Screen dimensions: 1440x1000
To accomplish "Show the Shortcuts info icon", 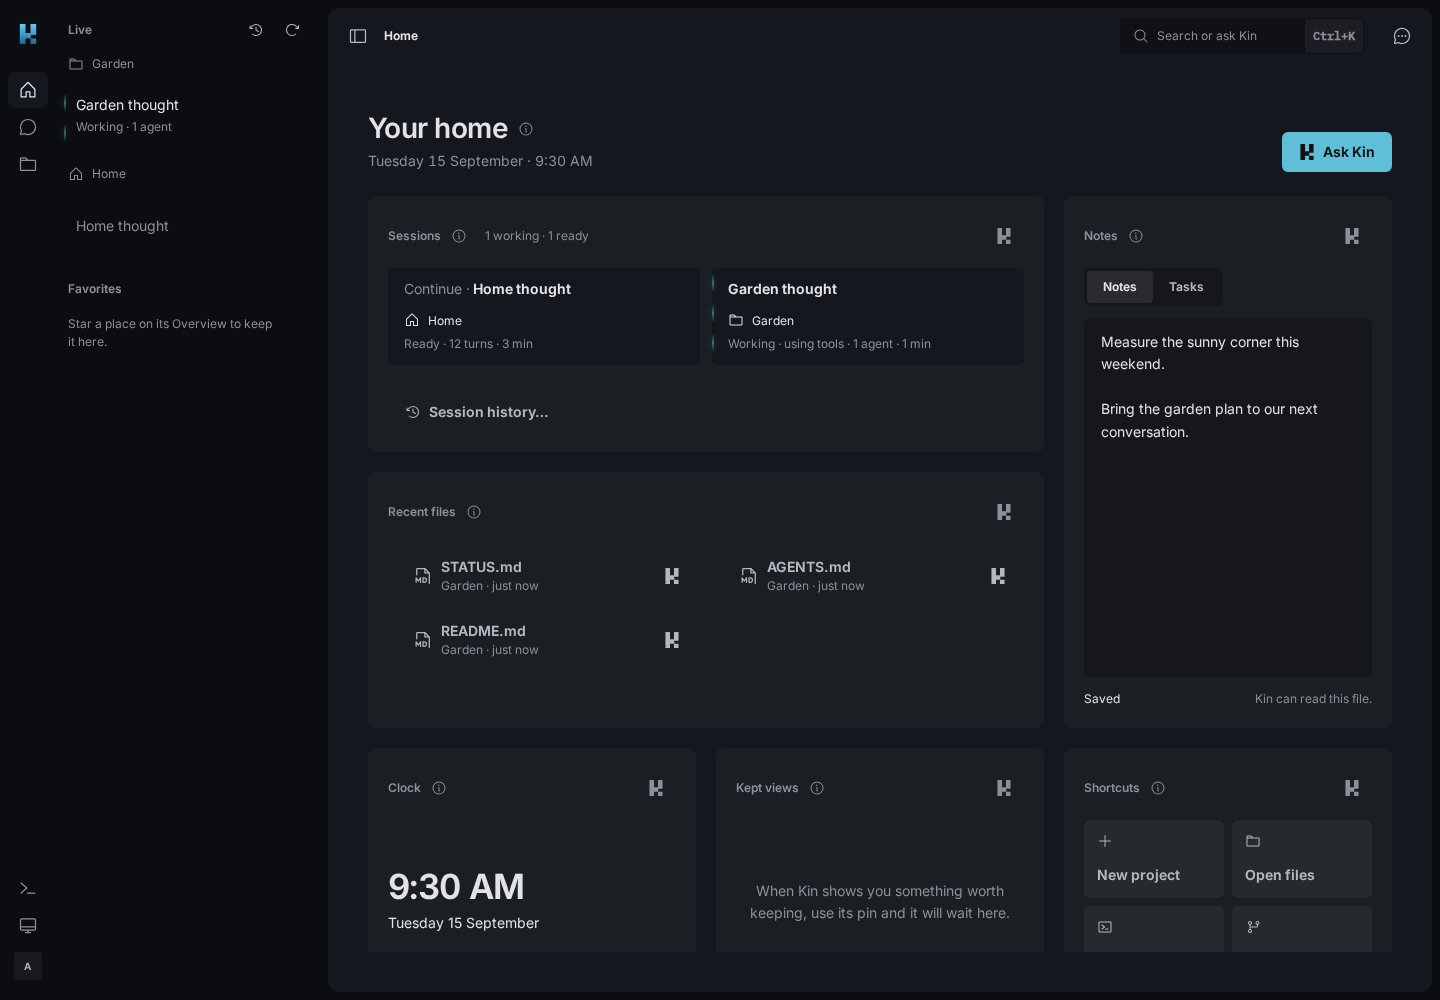I will point(1158,788).
